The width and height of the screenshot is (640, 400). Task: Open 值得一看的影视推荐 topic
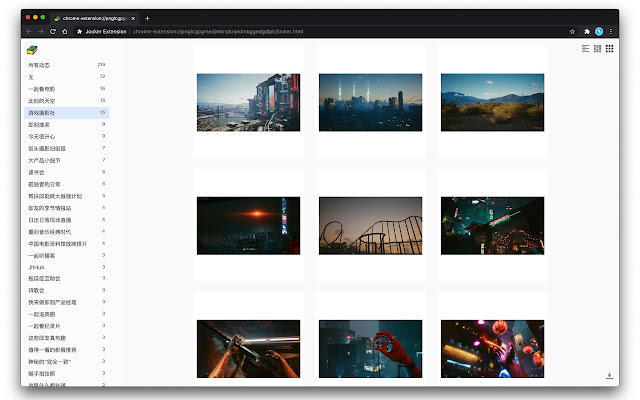click(x=67, y=349)
